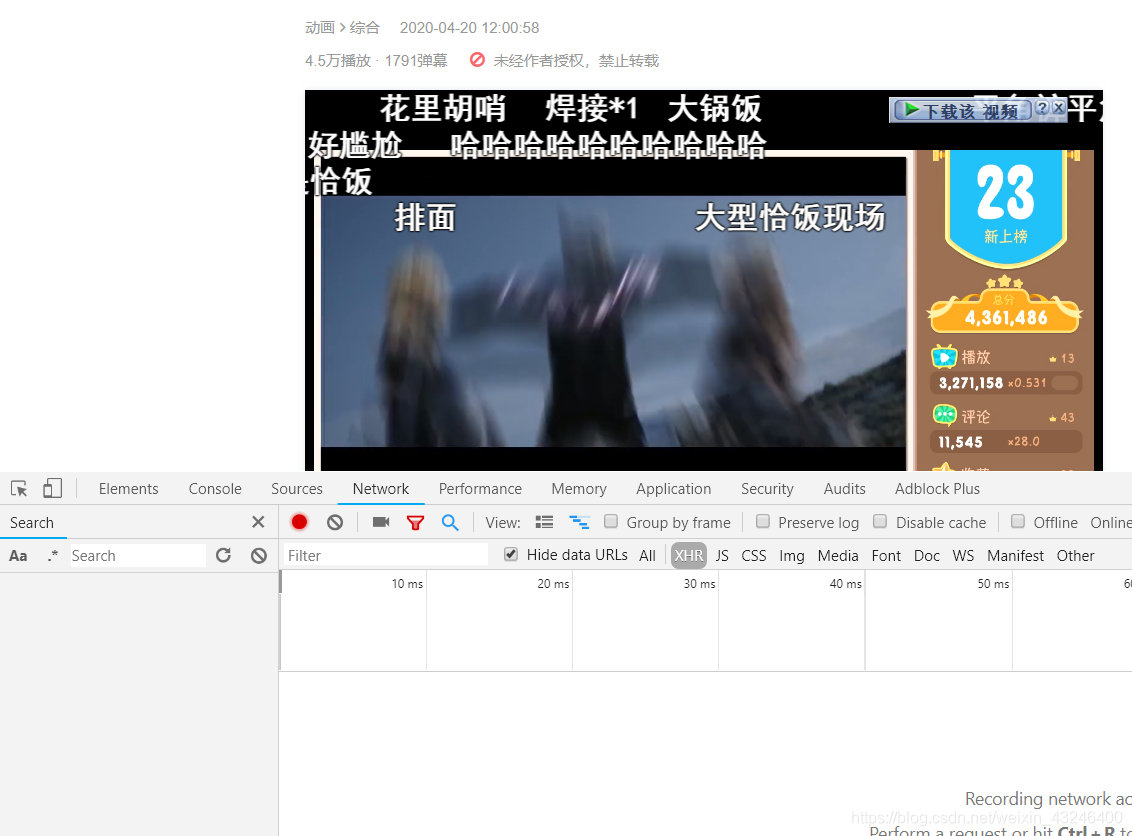Close the download video overlay

pos(1058,108)
